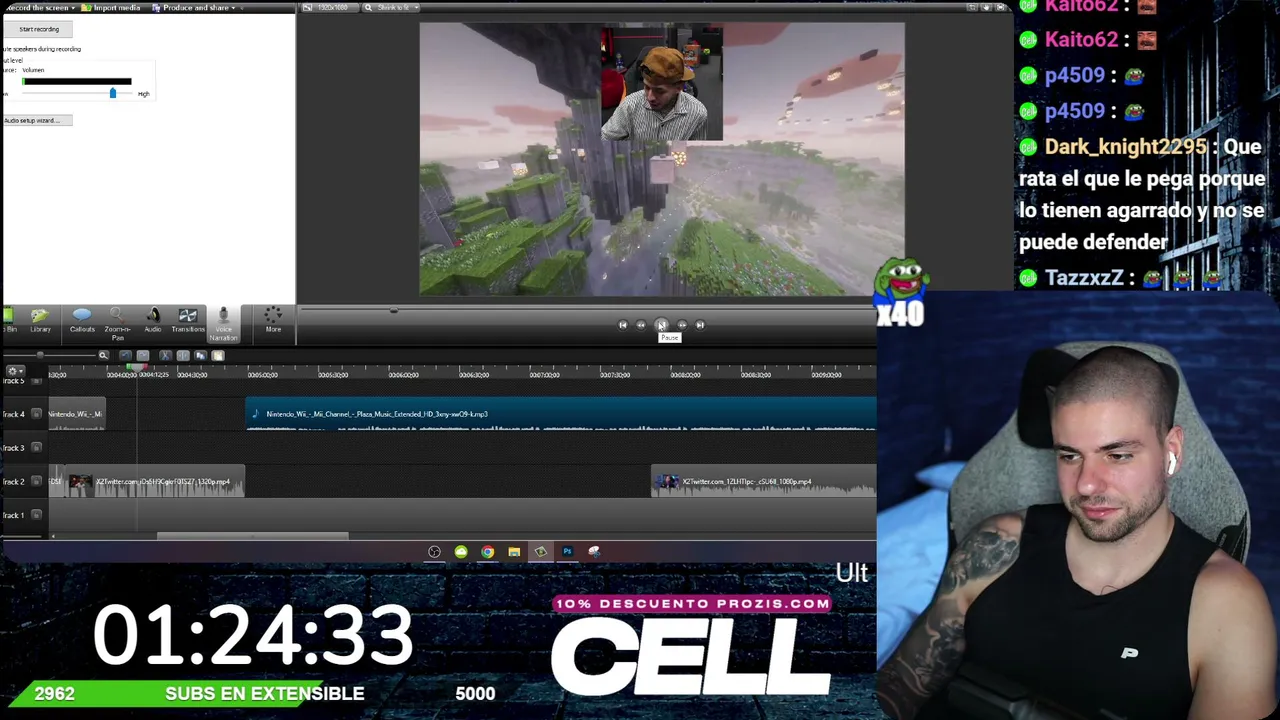
Task: Click the Undo button on timeline toolbar
Action: [x=125, y=356]
